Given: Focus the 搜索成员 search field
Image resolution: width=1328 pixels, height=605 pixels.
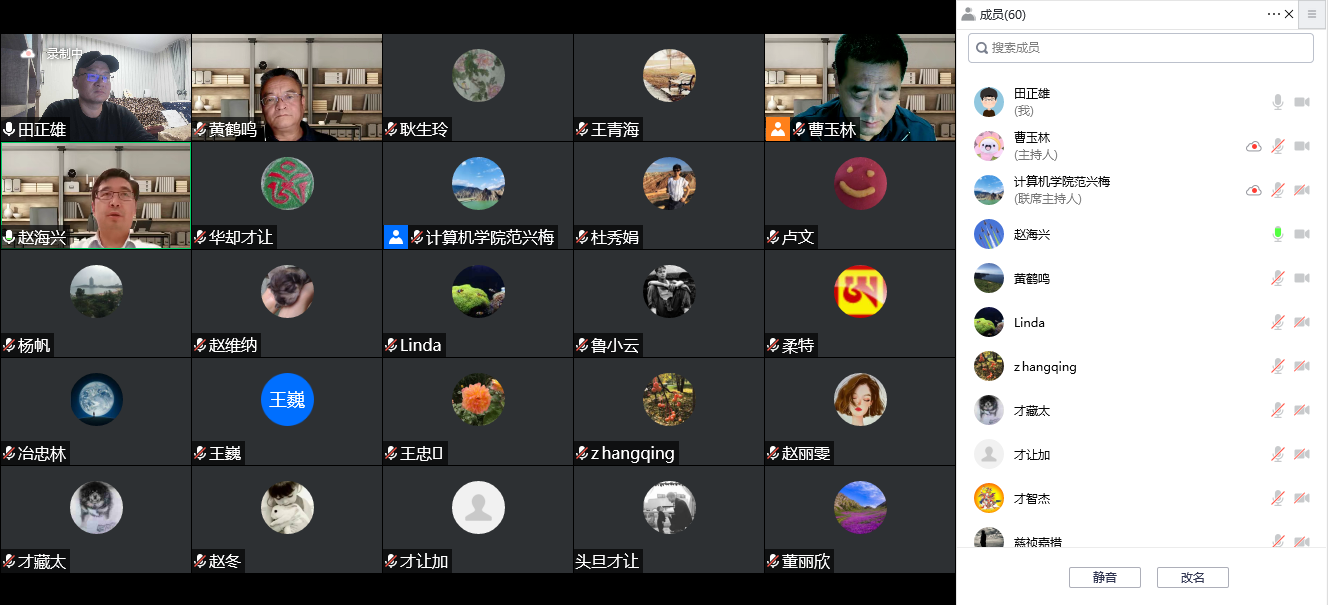Looking at the screenshot, I should tap(1141, 48).
